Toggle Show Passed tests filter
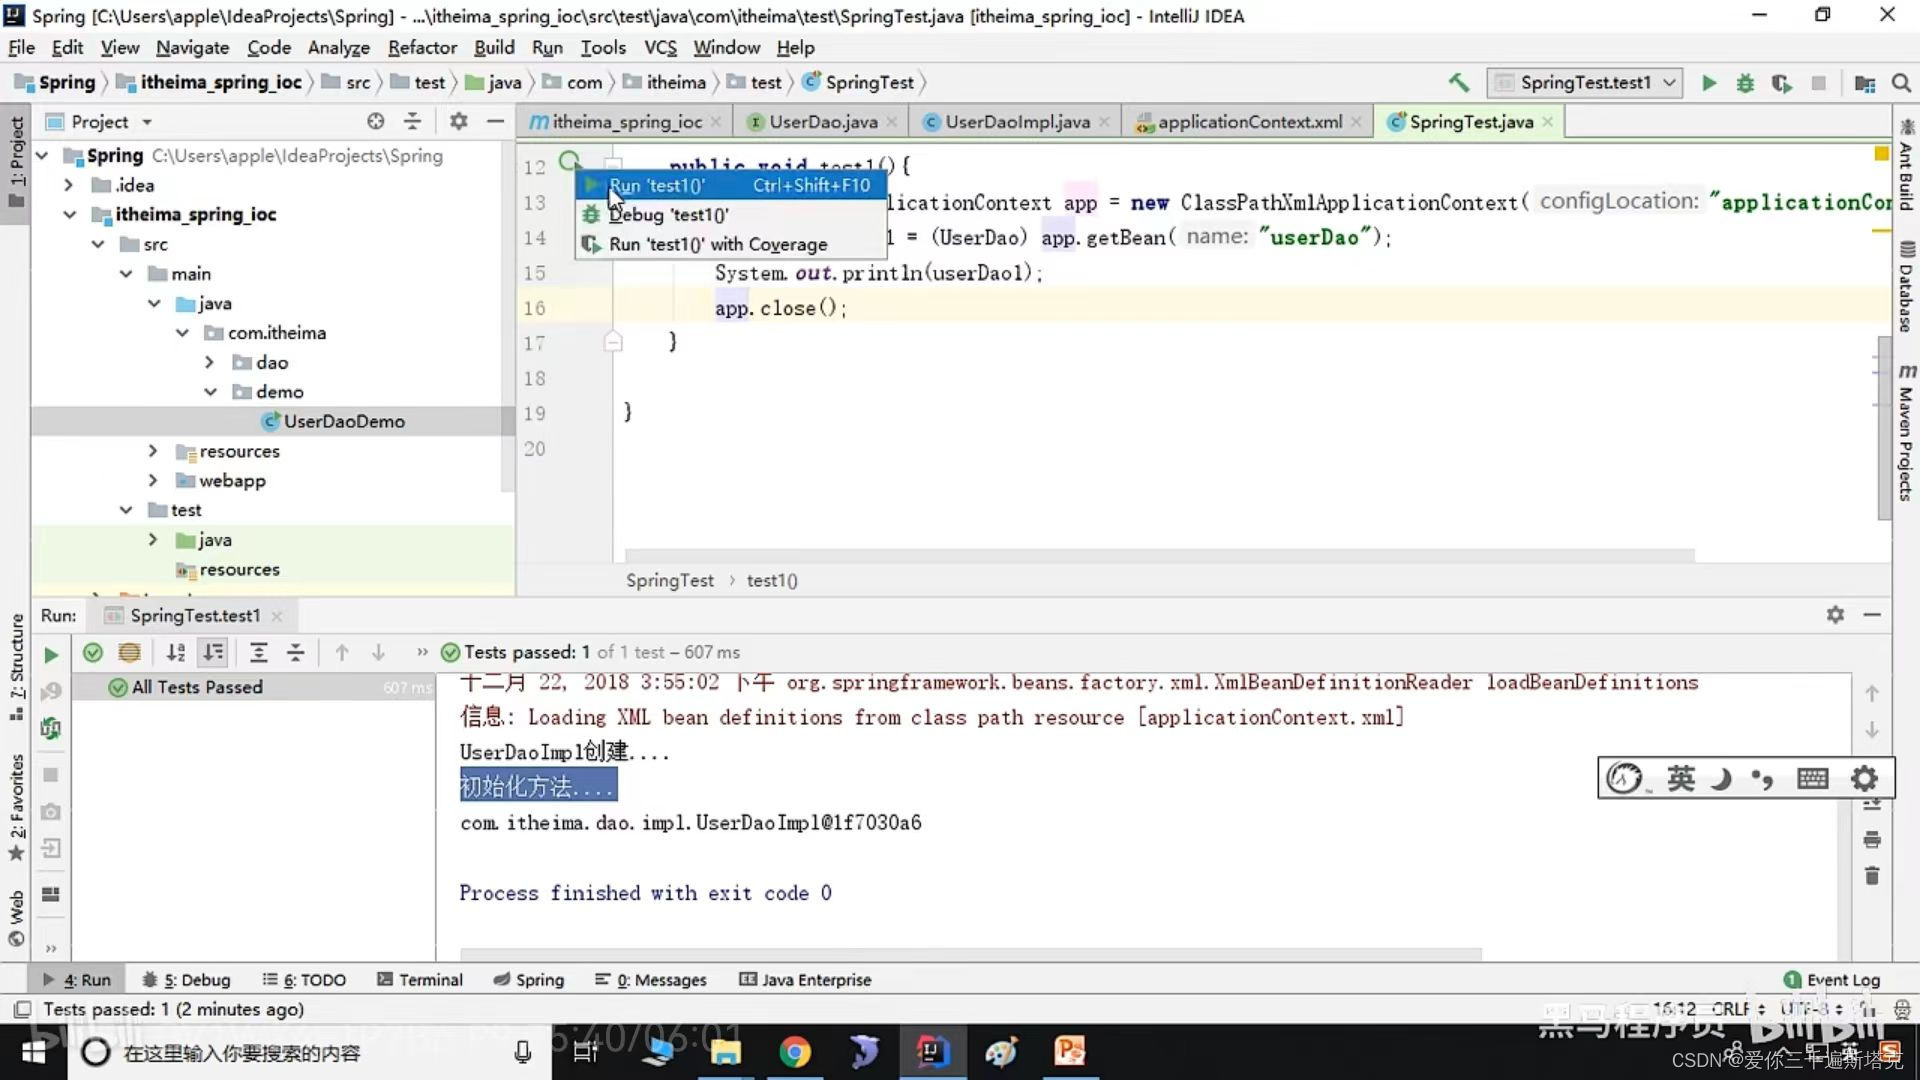Viewport: 1920px width, 1080px height. (x=93, y=652)
